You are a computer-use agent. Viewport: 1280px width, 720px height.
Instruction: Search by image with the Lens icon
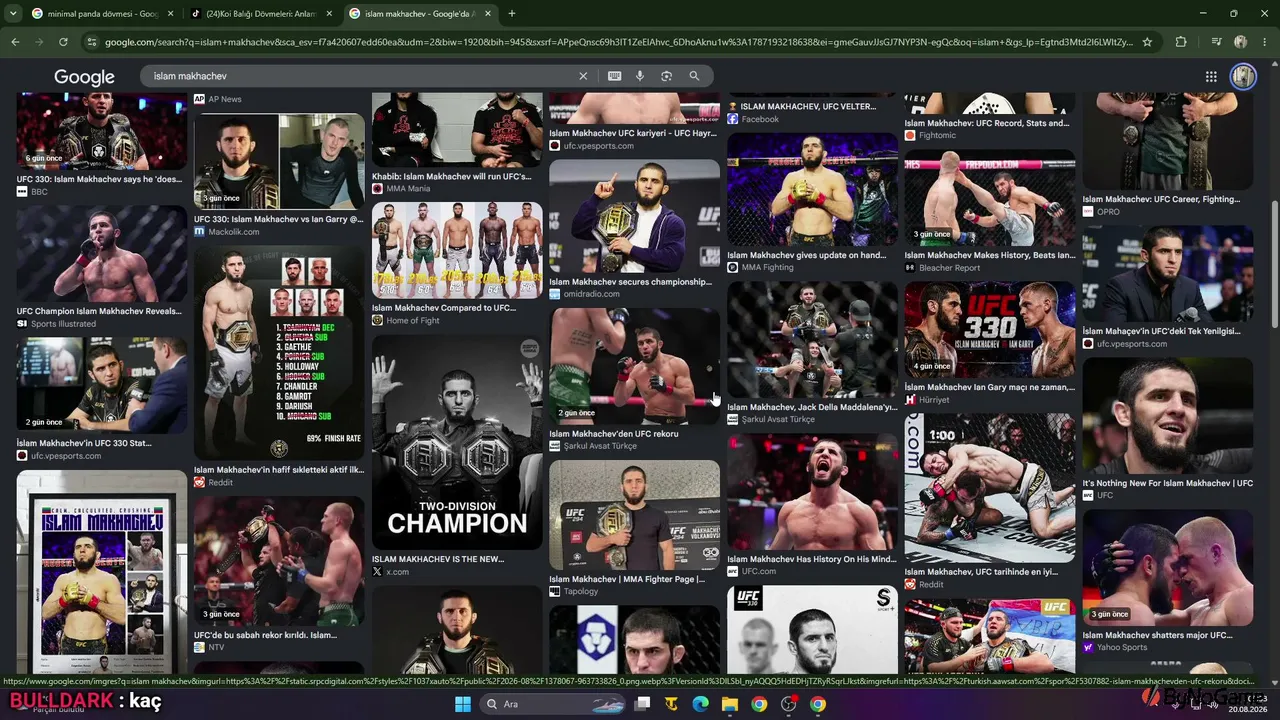tap(666, 76)
